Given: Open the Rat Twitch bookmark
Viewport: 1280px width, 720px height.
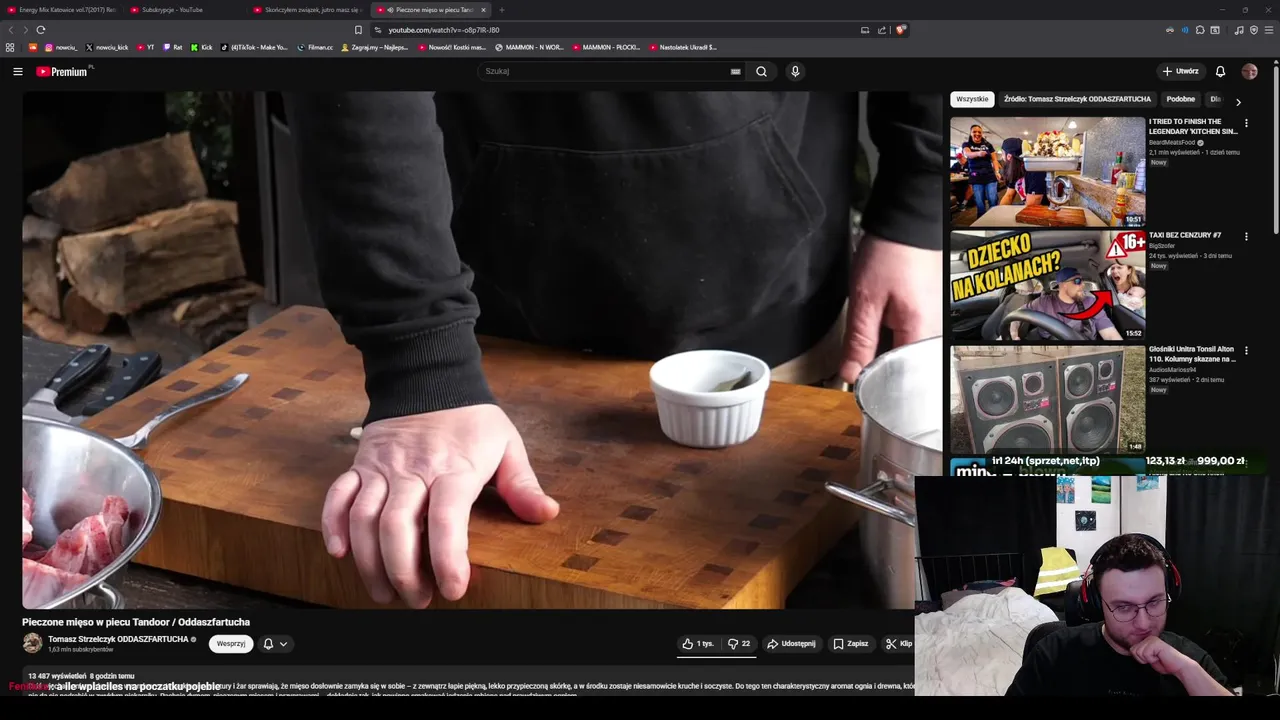Looking at the screenshot, I should click(x=173, y=47).
